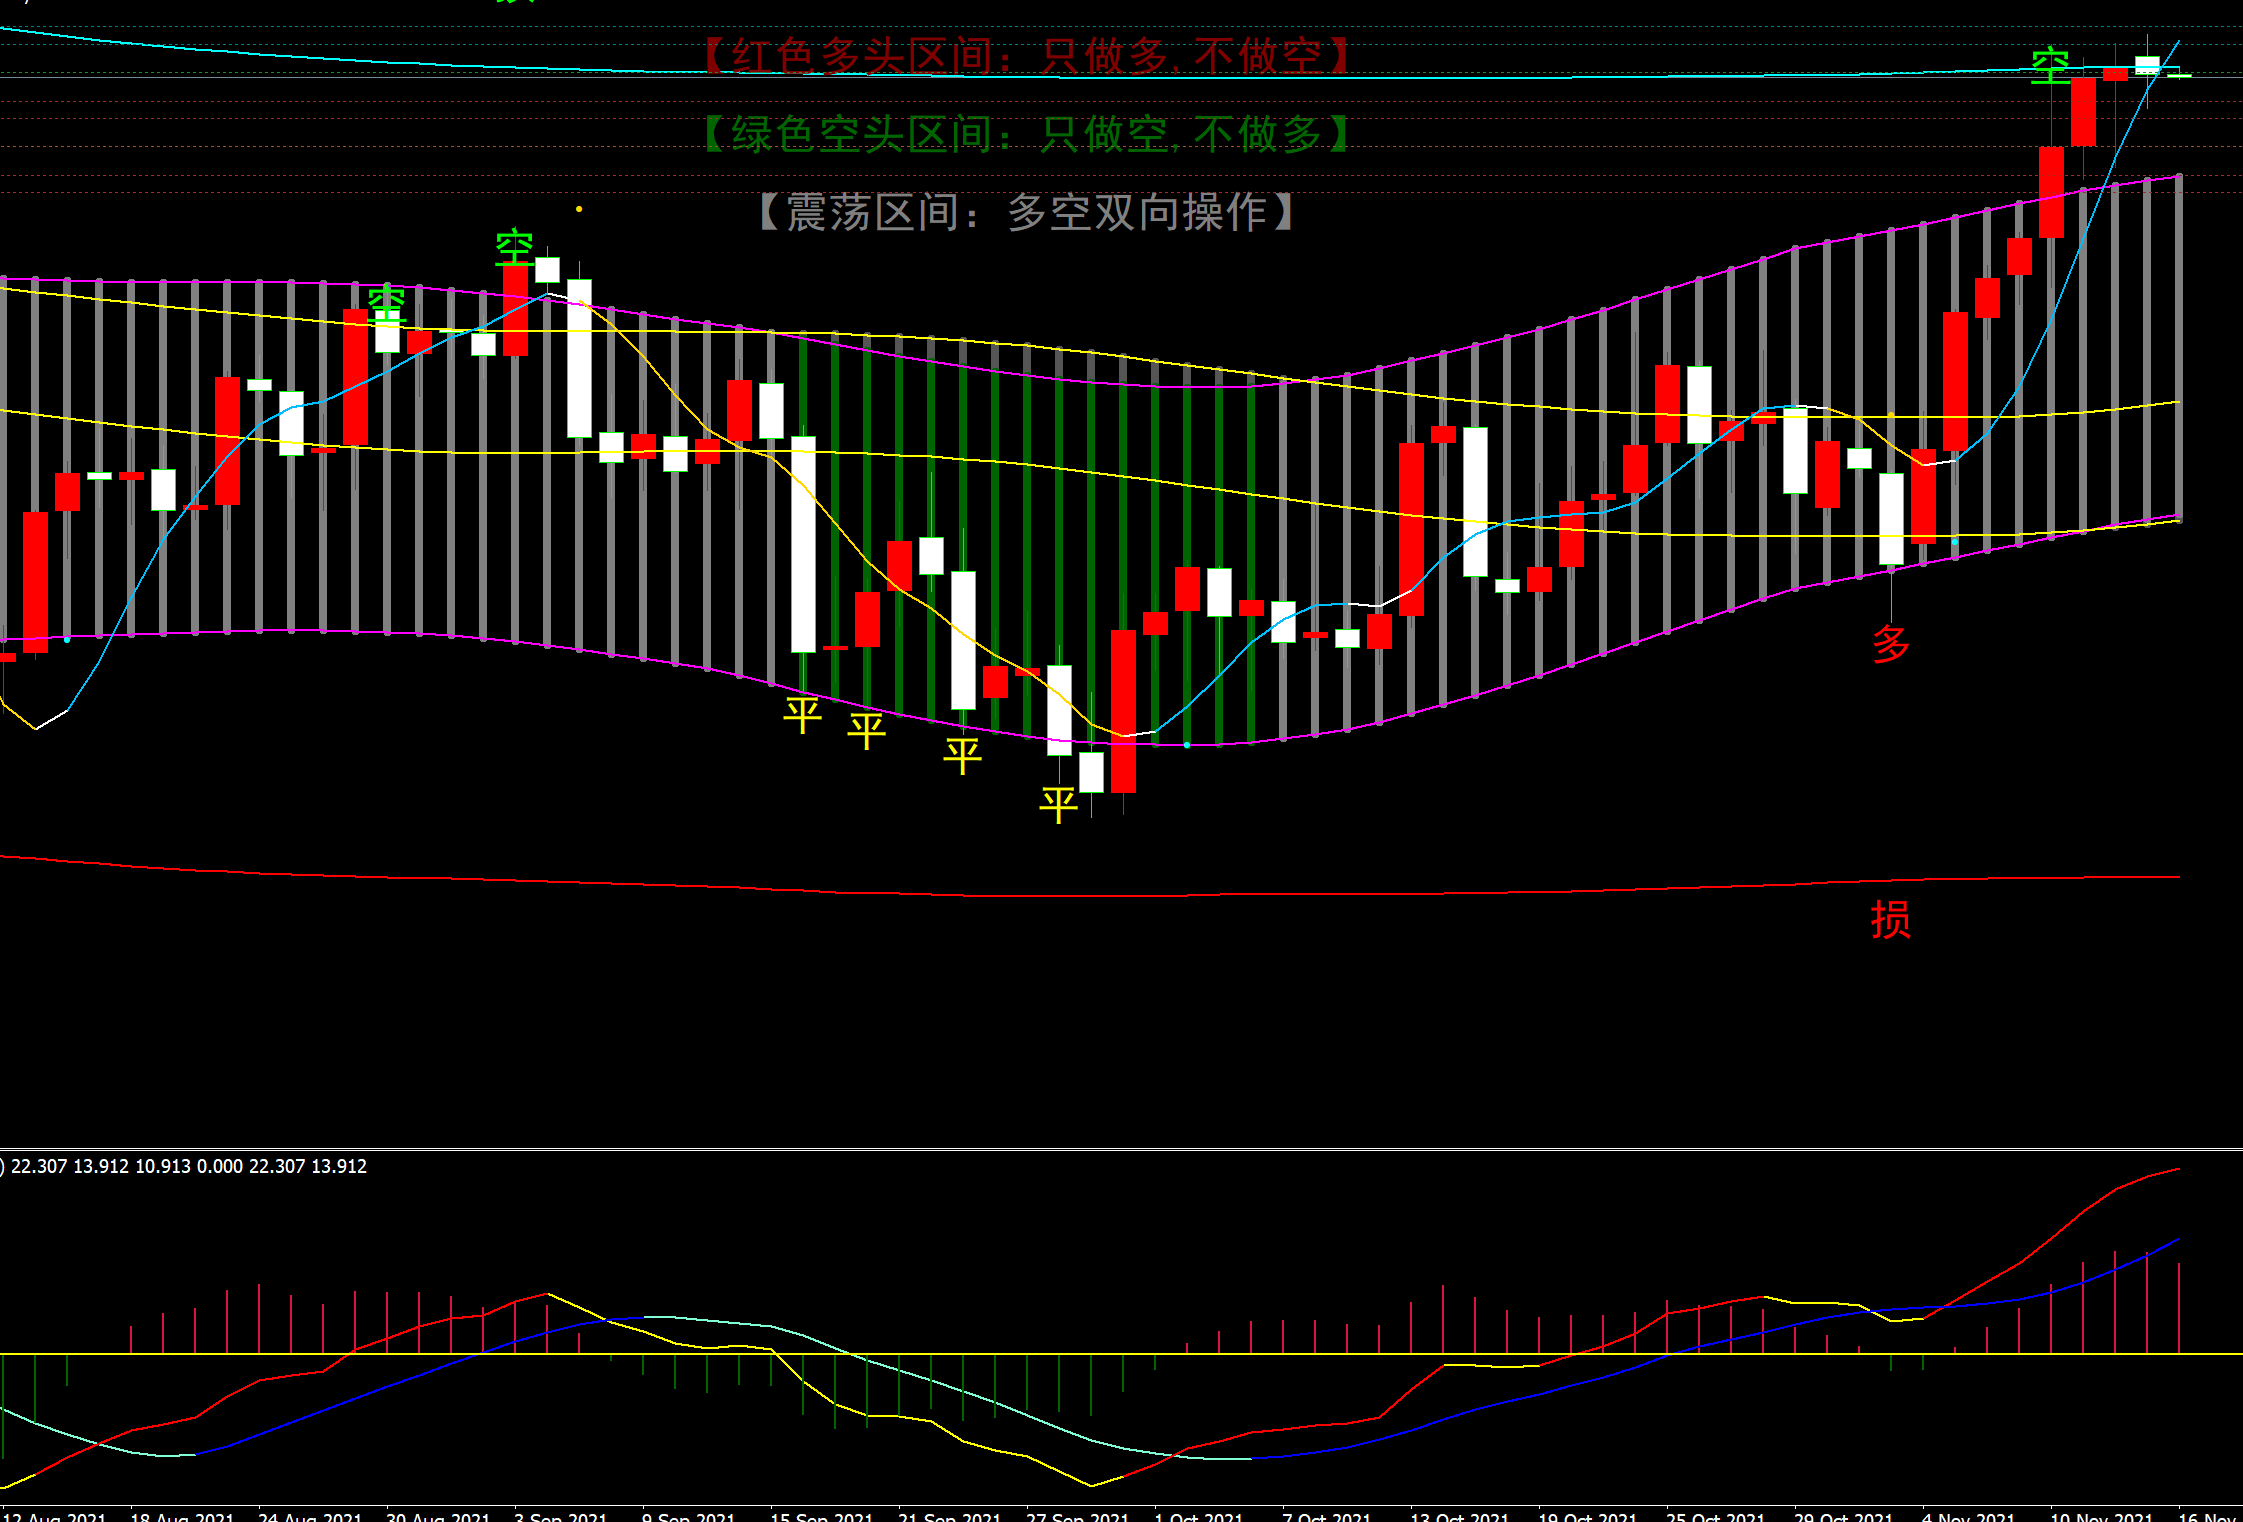This screenshot has height=1522, width=2243.
Task: Click the red 损 stop-loss marker
Action: click(1890, 919)
